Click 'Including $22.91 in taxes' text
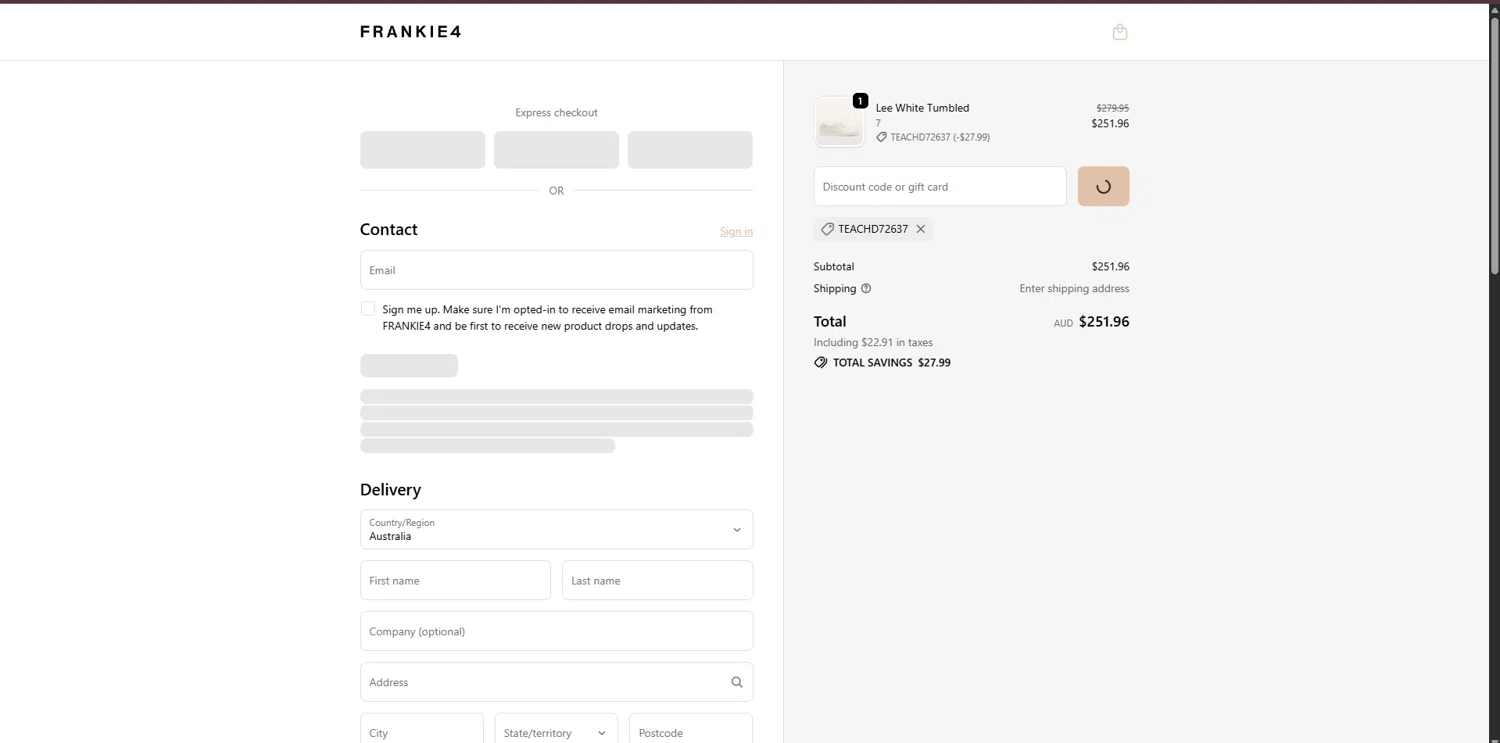1500x743 pixels. [873, 342]
